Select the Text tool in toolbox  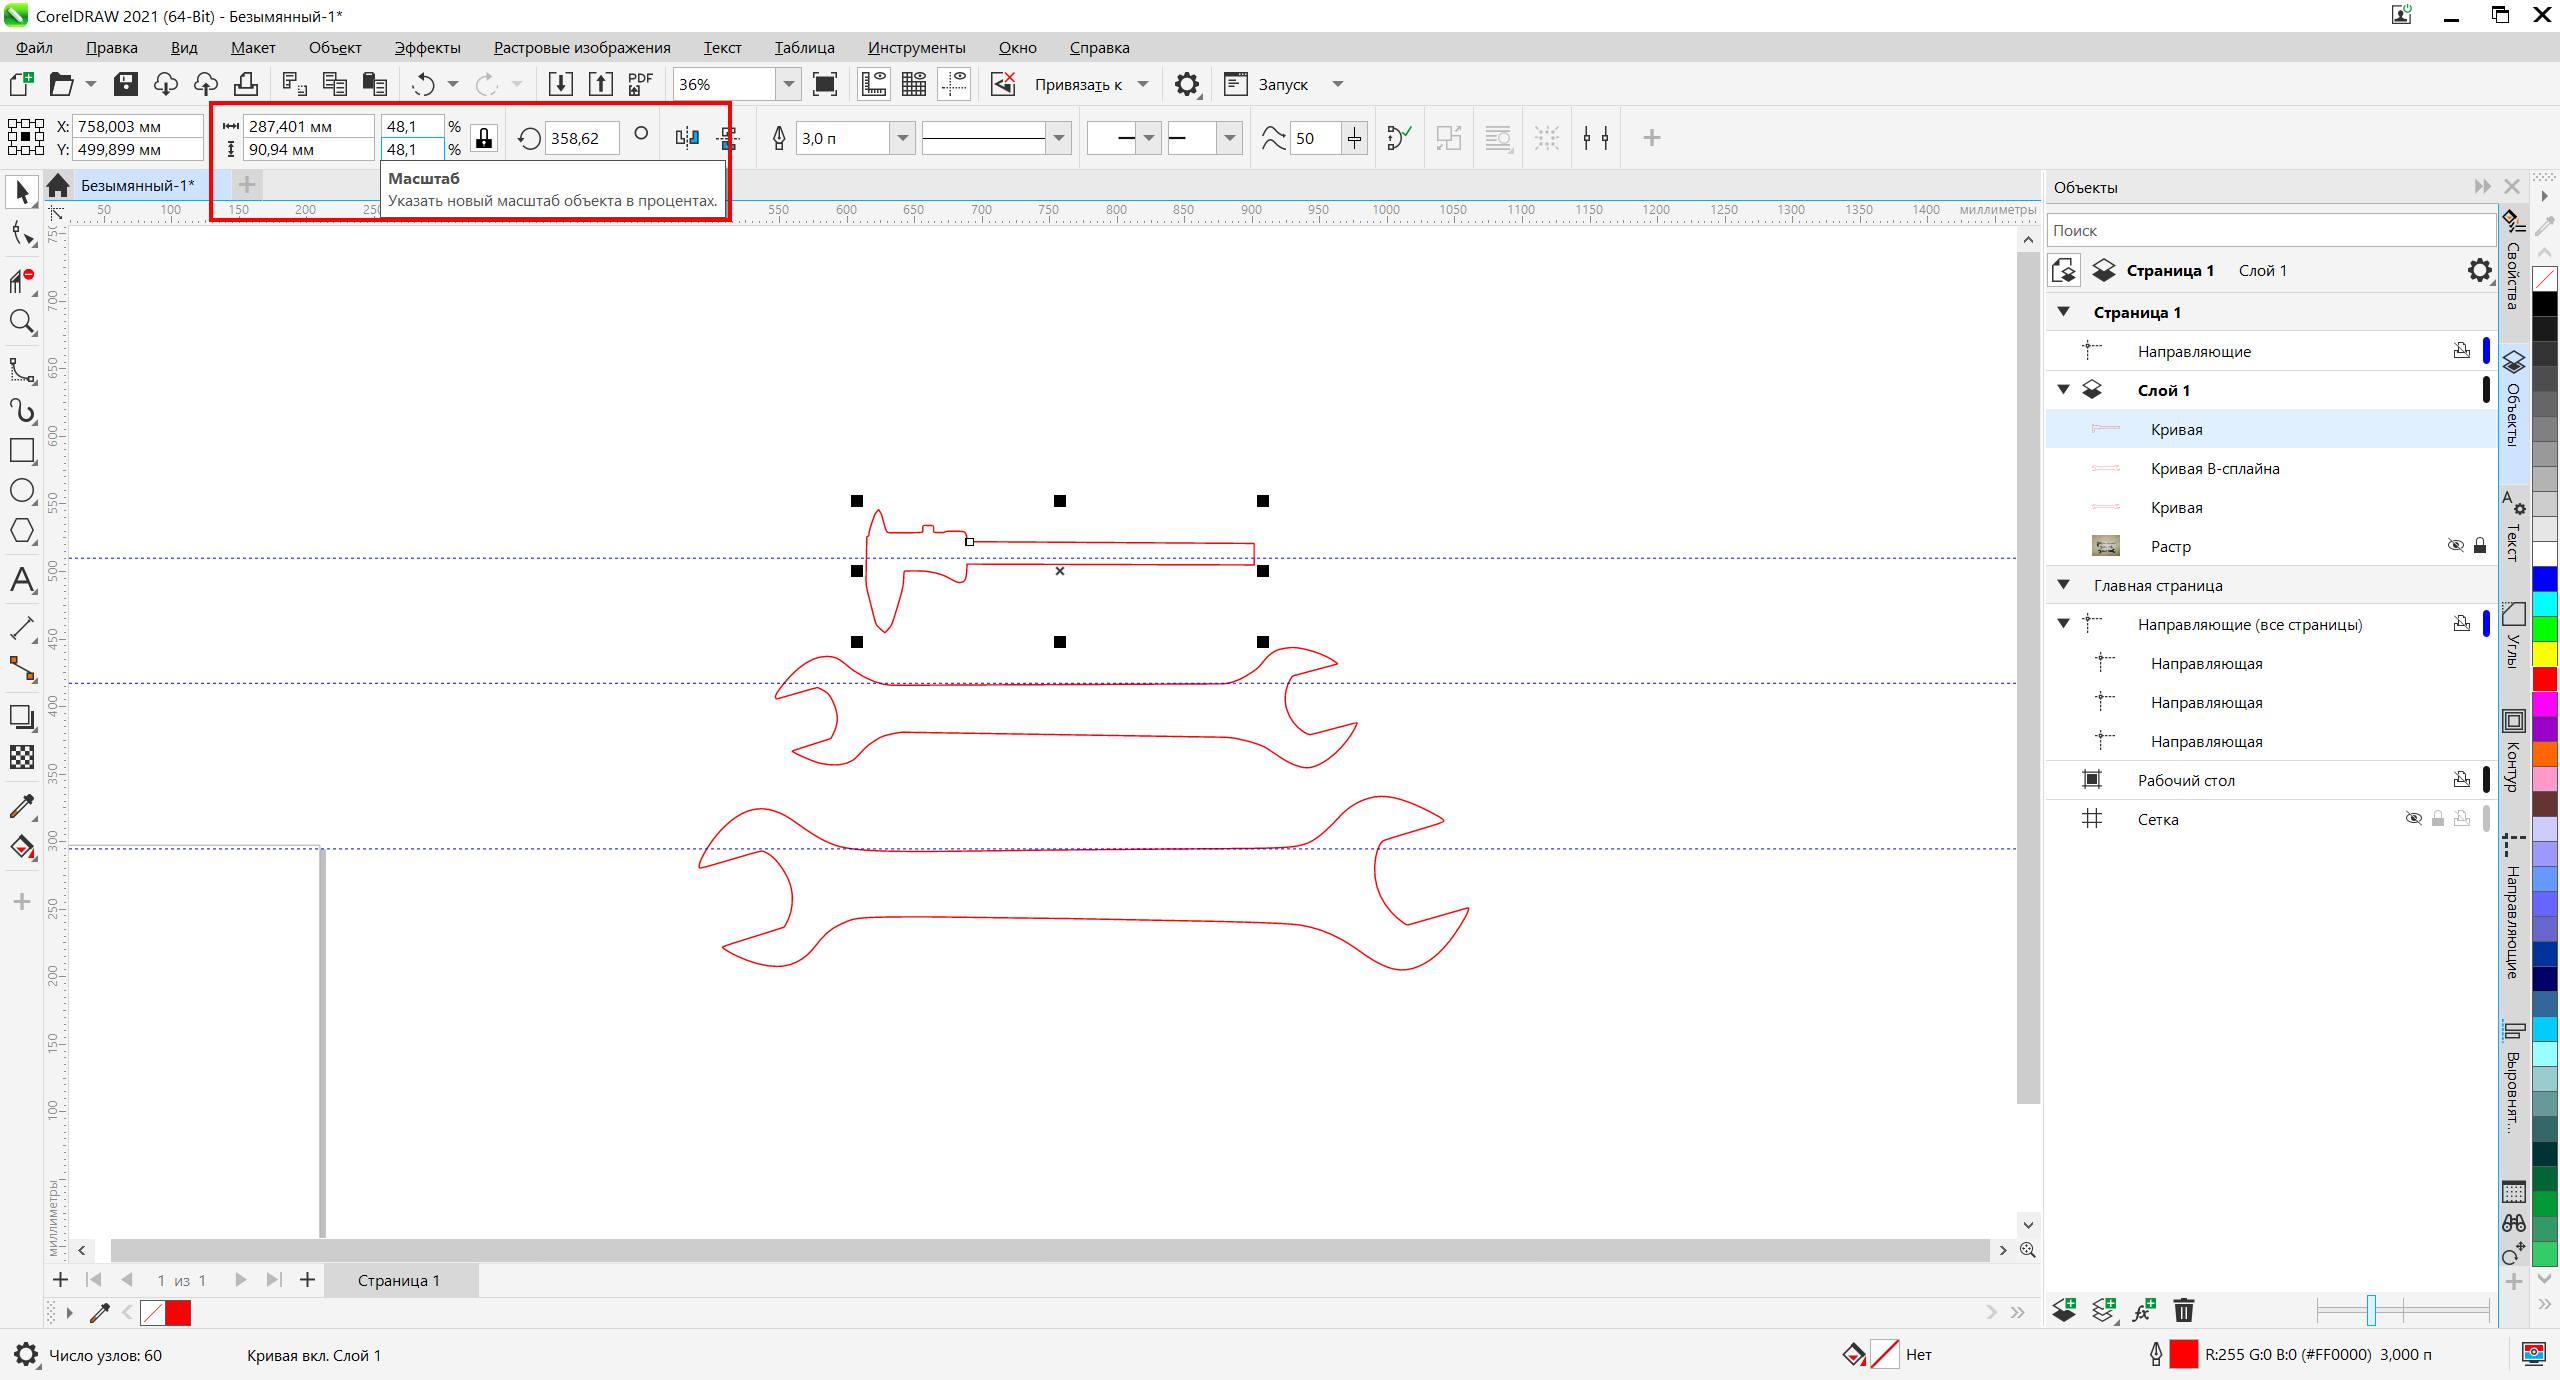pyautogui.click(x=22, y=581)
